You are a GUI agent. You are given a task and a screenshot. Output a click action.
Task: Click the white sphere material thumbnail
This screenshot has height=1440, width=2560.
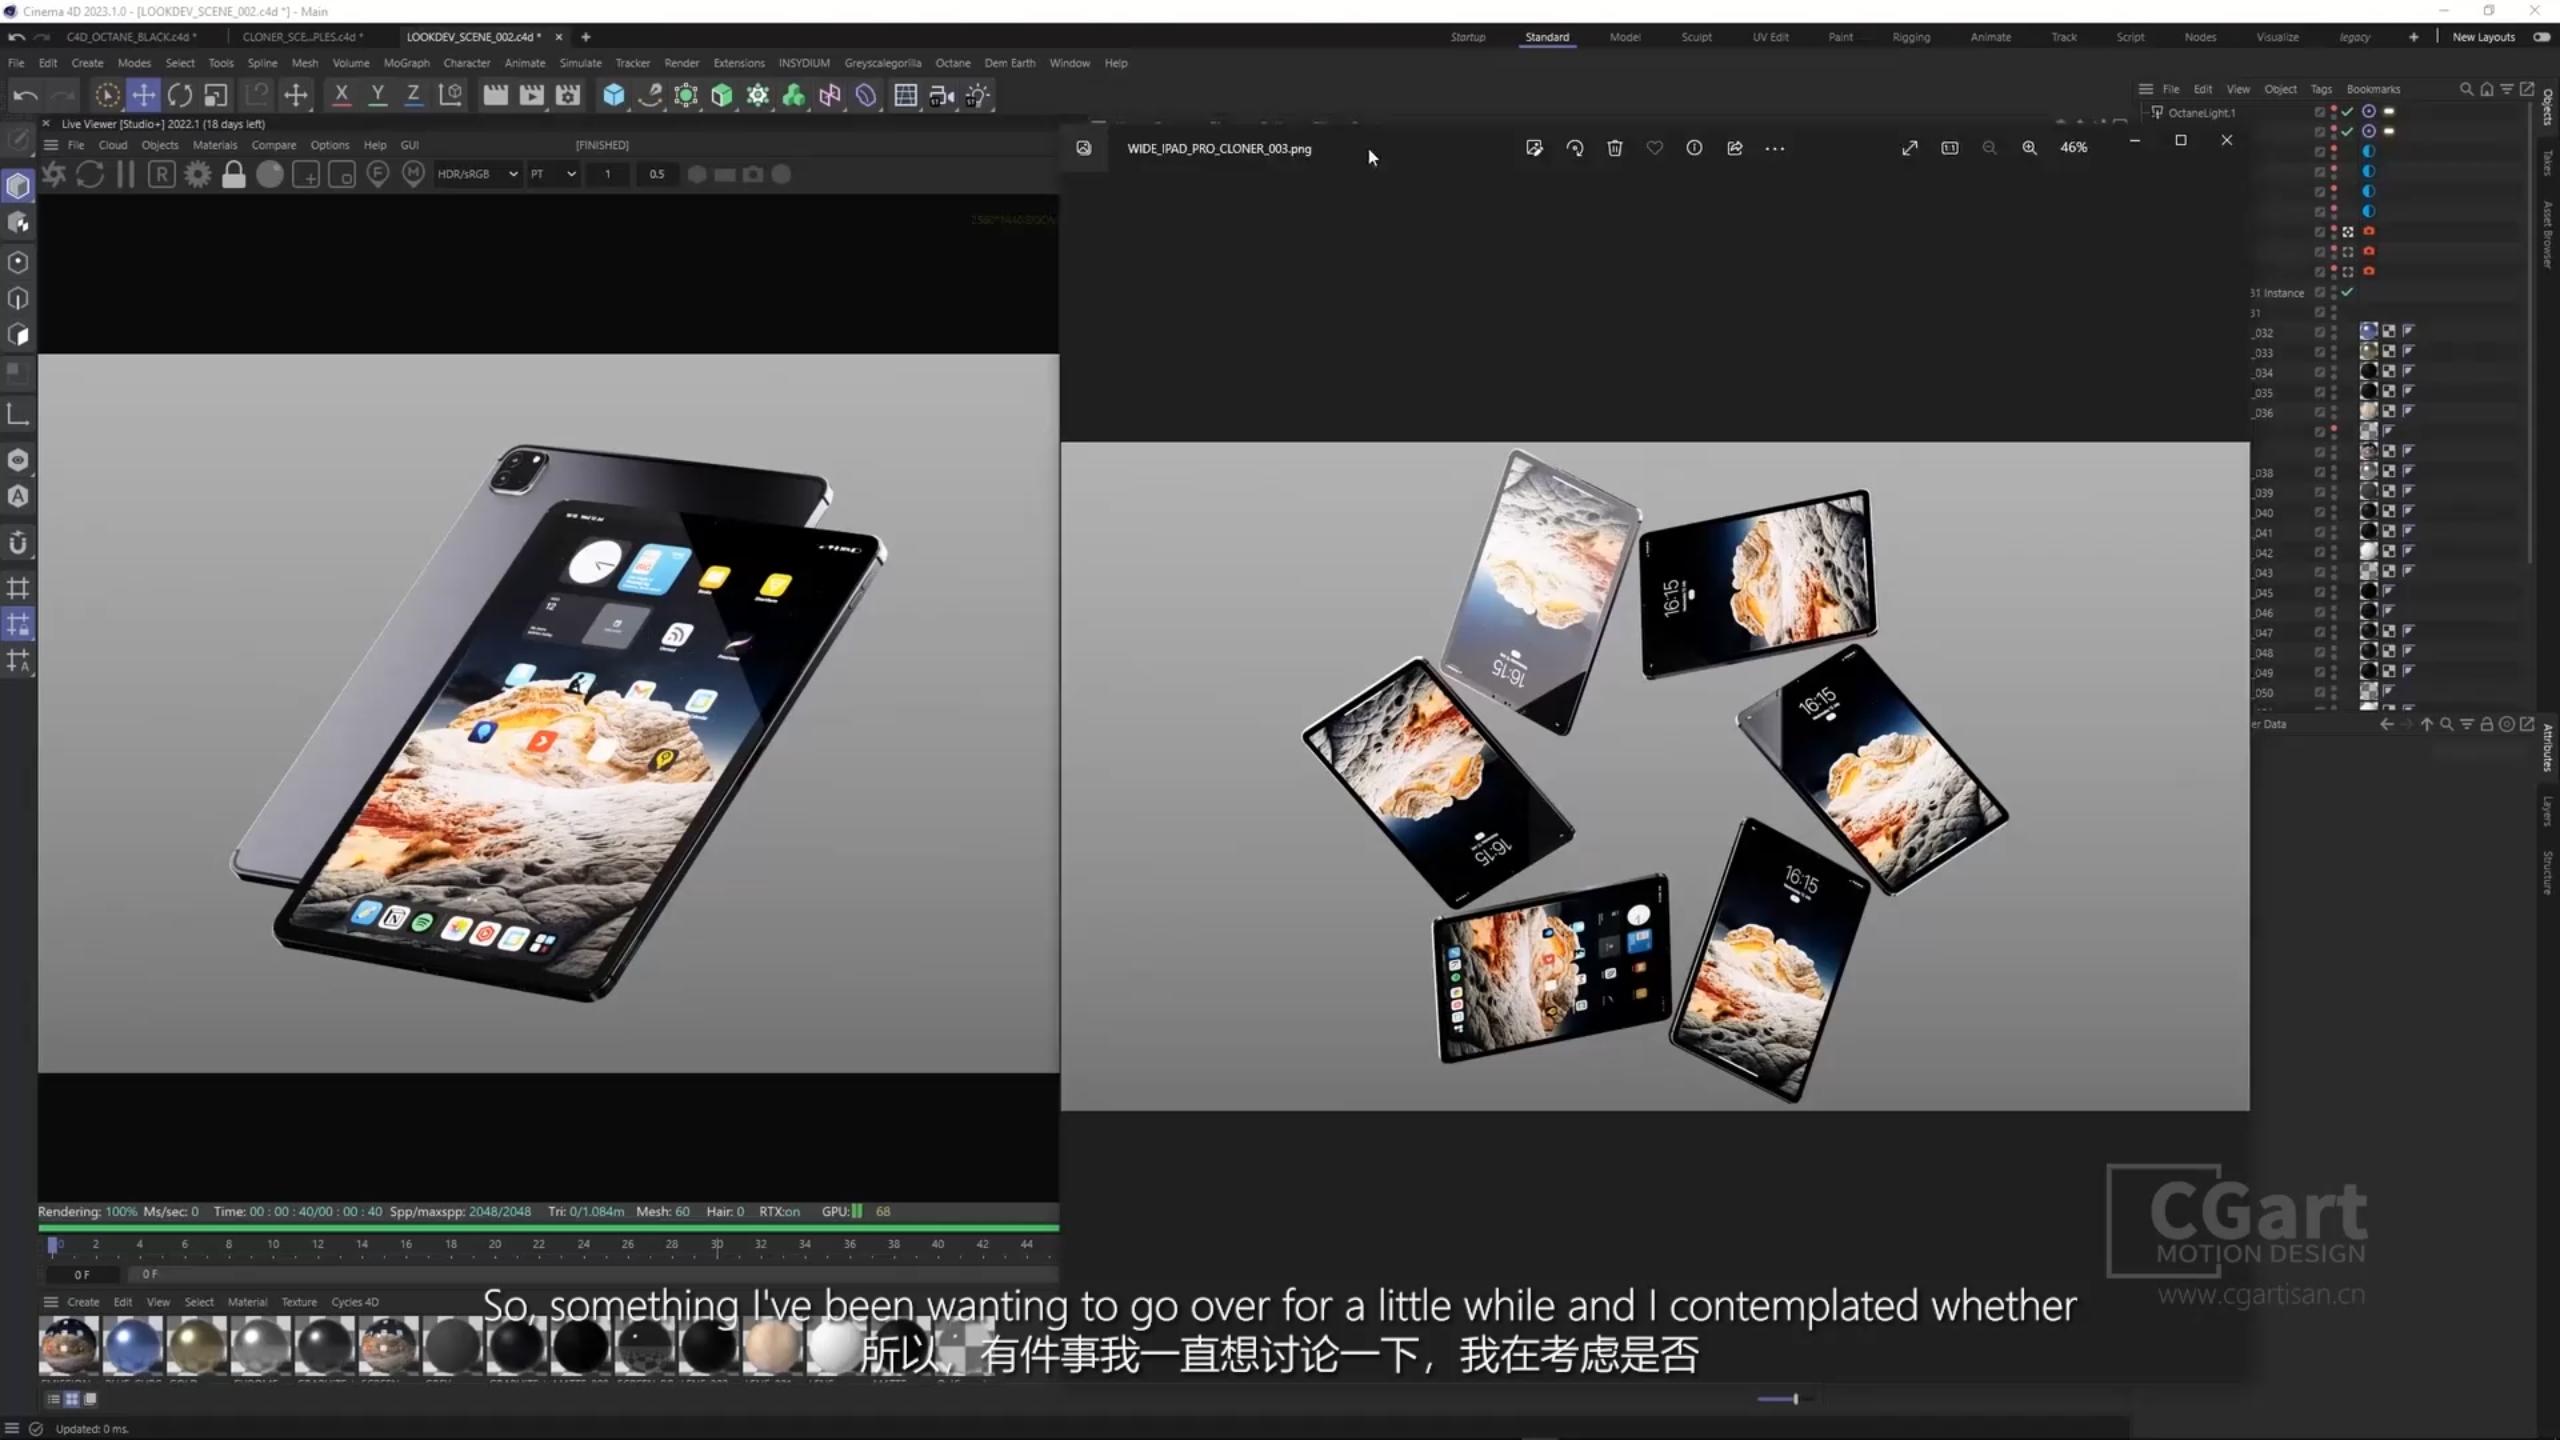coord(836,1346)
